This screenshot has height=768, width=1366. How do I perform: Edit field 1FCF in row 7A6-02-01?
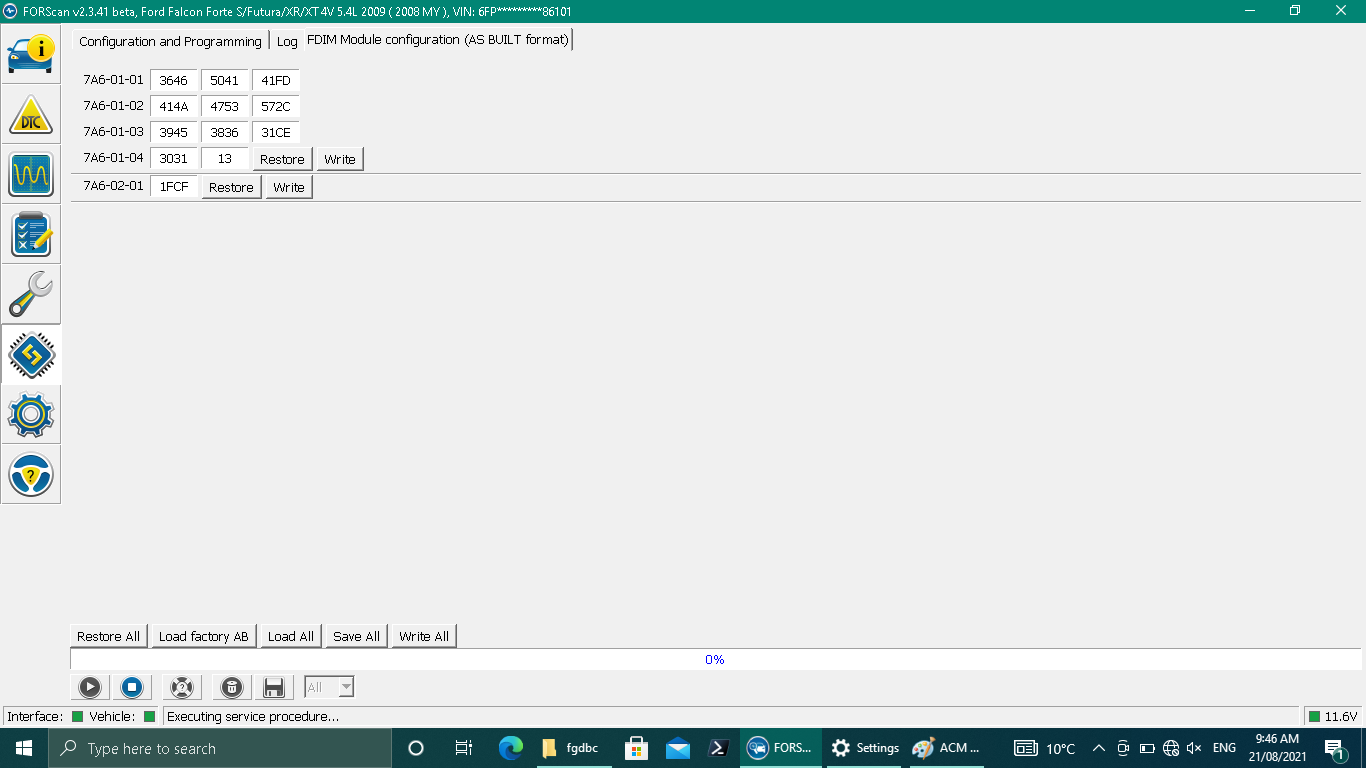pyautogui.click(x=174, y=186)
